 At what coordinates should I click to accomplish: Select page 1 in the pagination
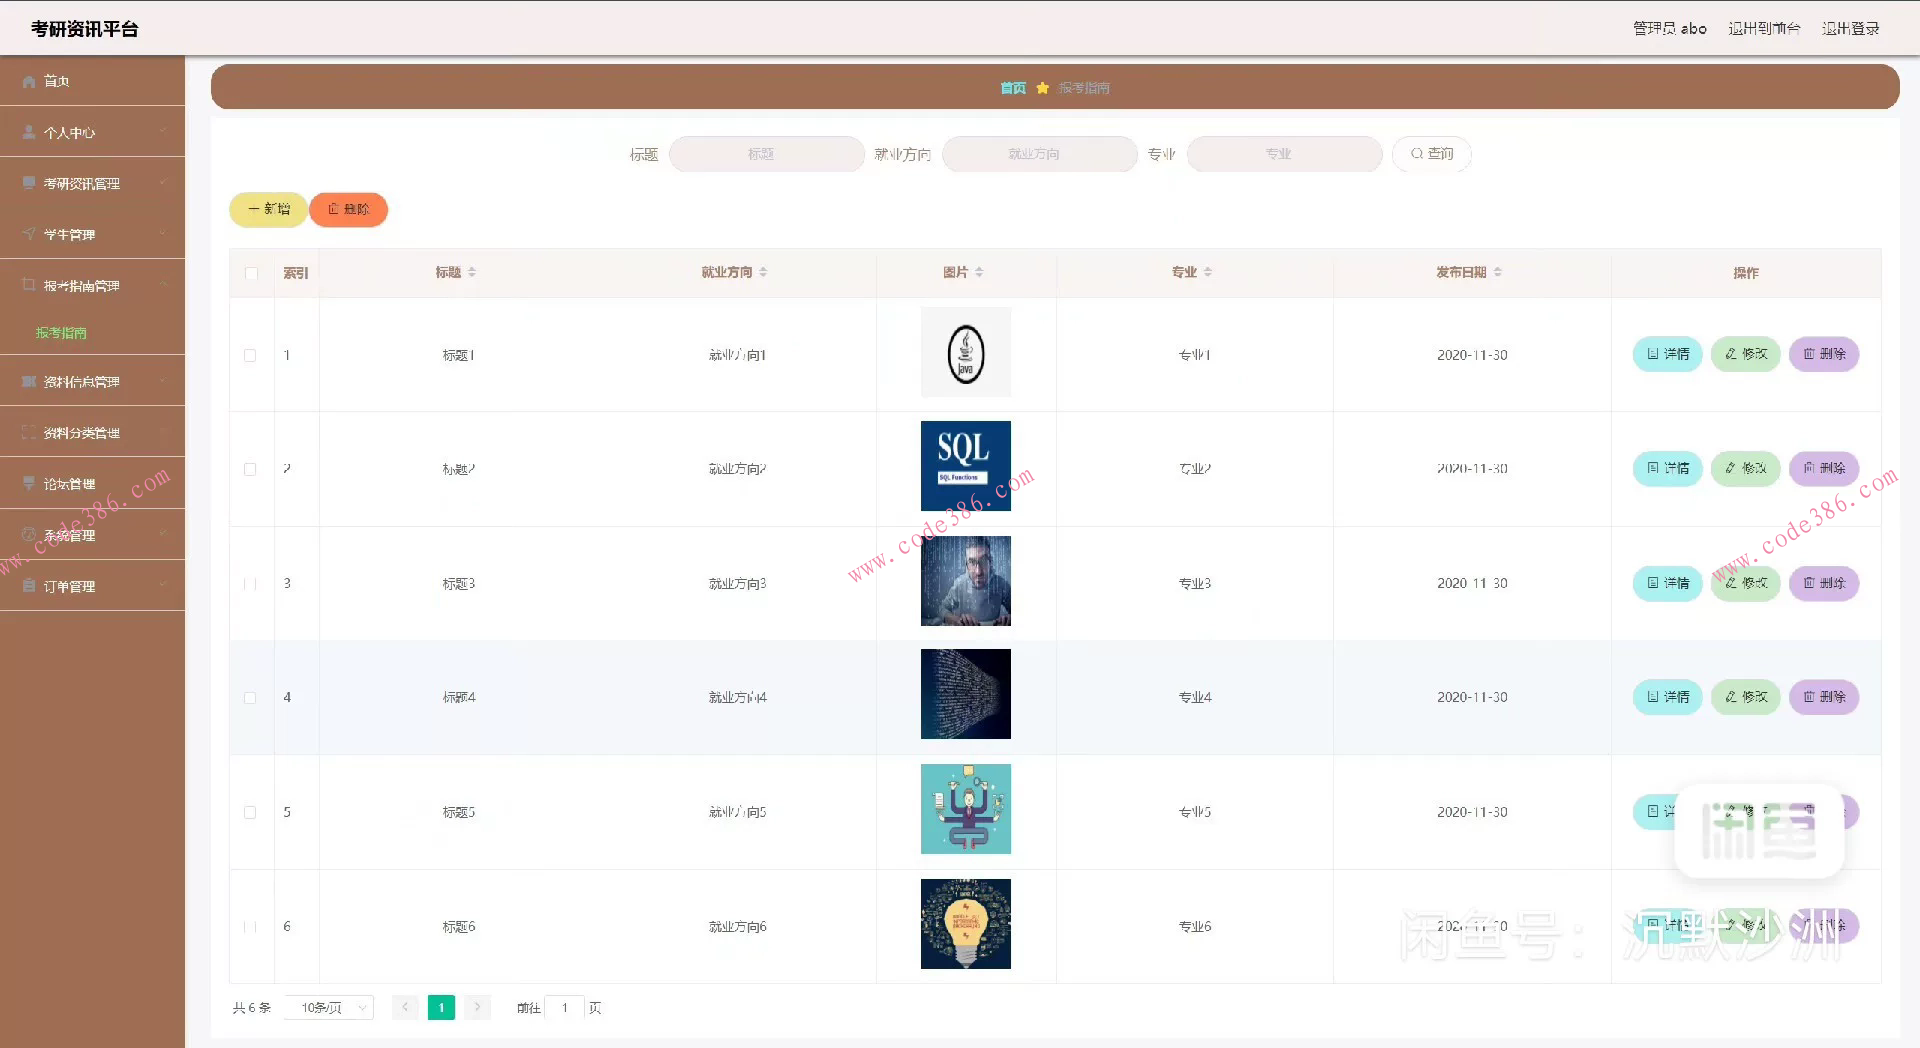tap(441, 1007)
